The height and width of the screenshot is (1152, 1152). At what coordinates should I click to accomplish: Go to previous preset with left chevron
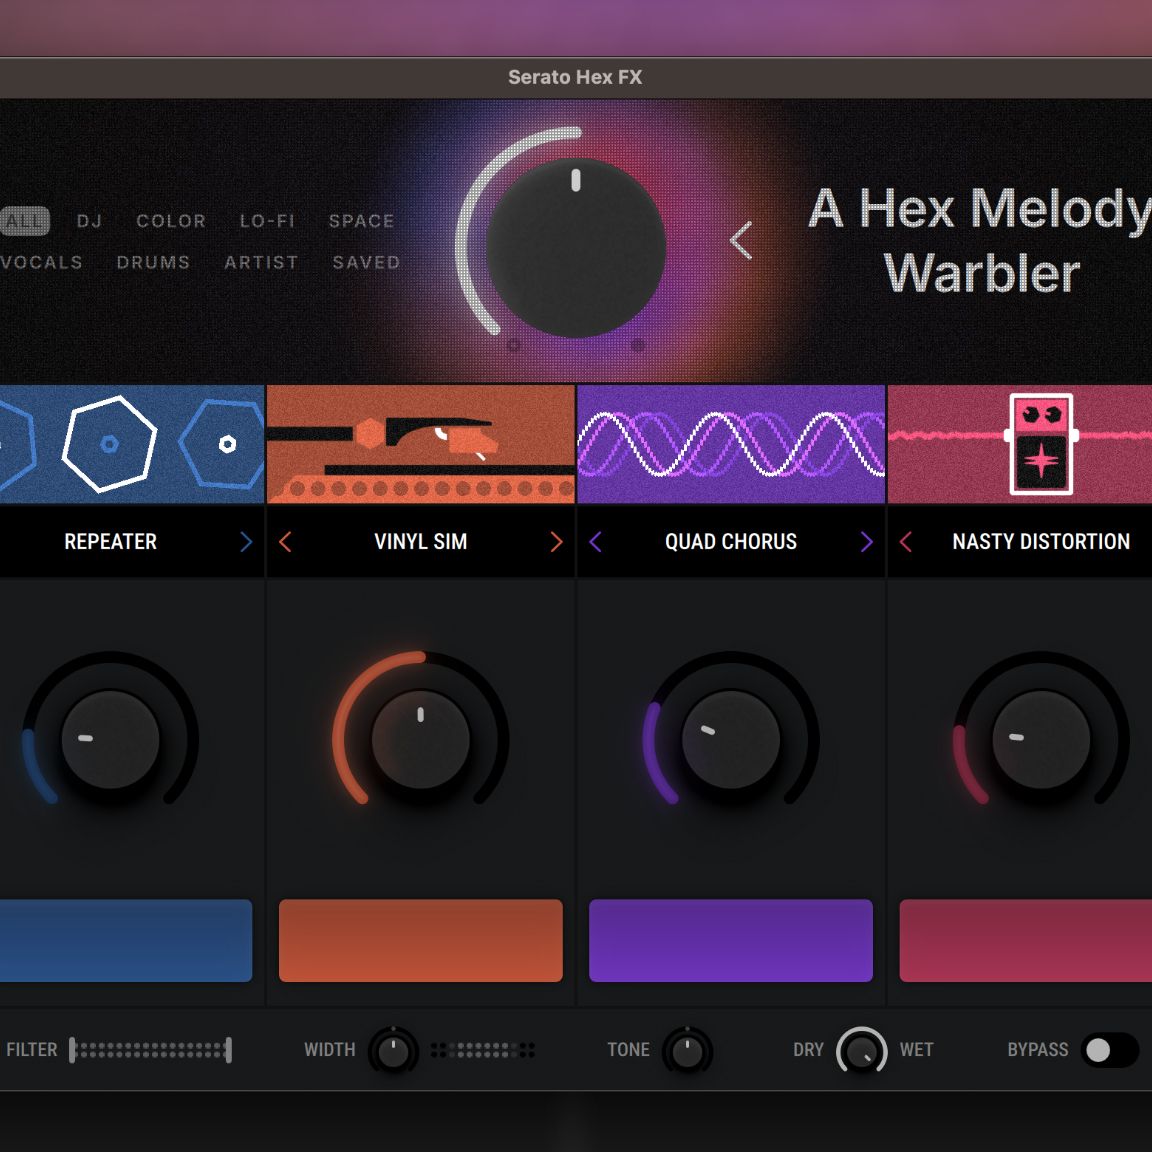741,240
